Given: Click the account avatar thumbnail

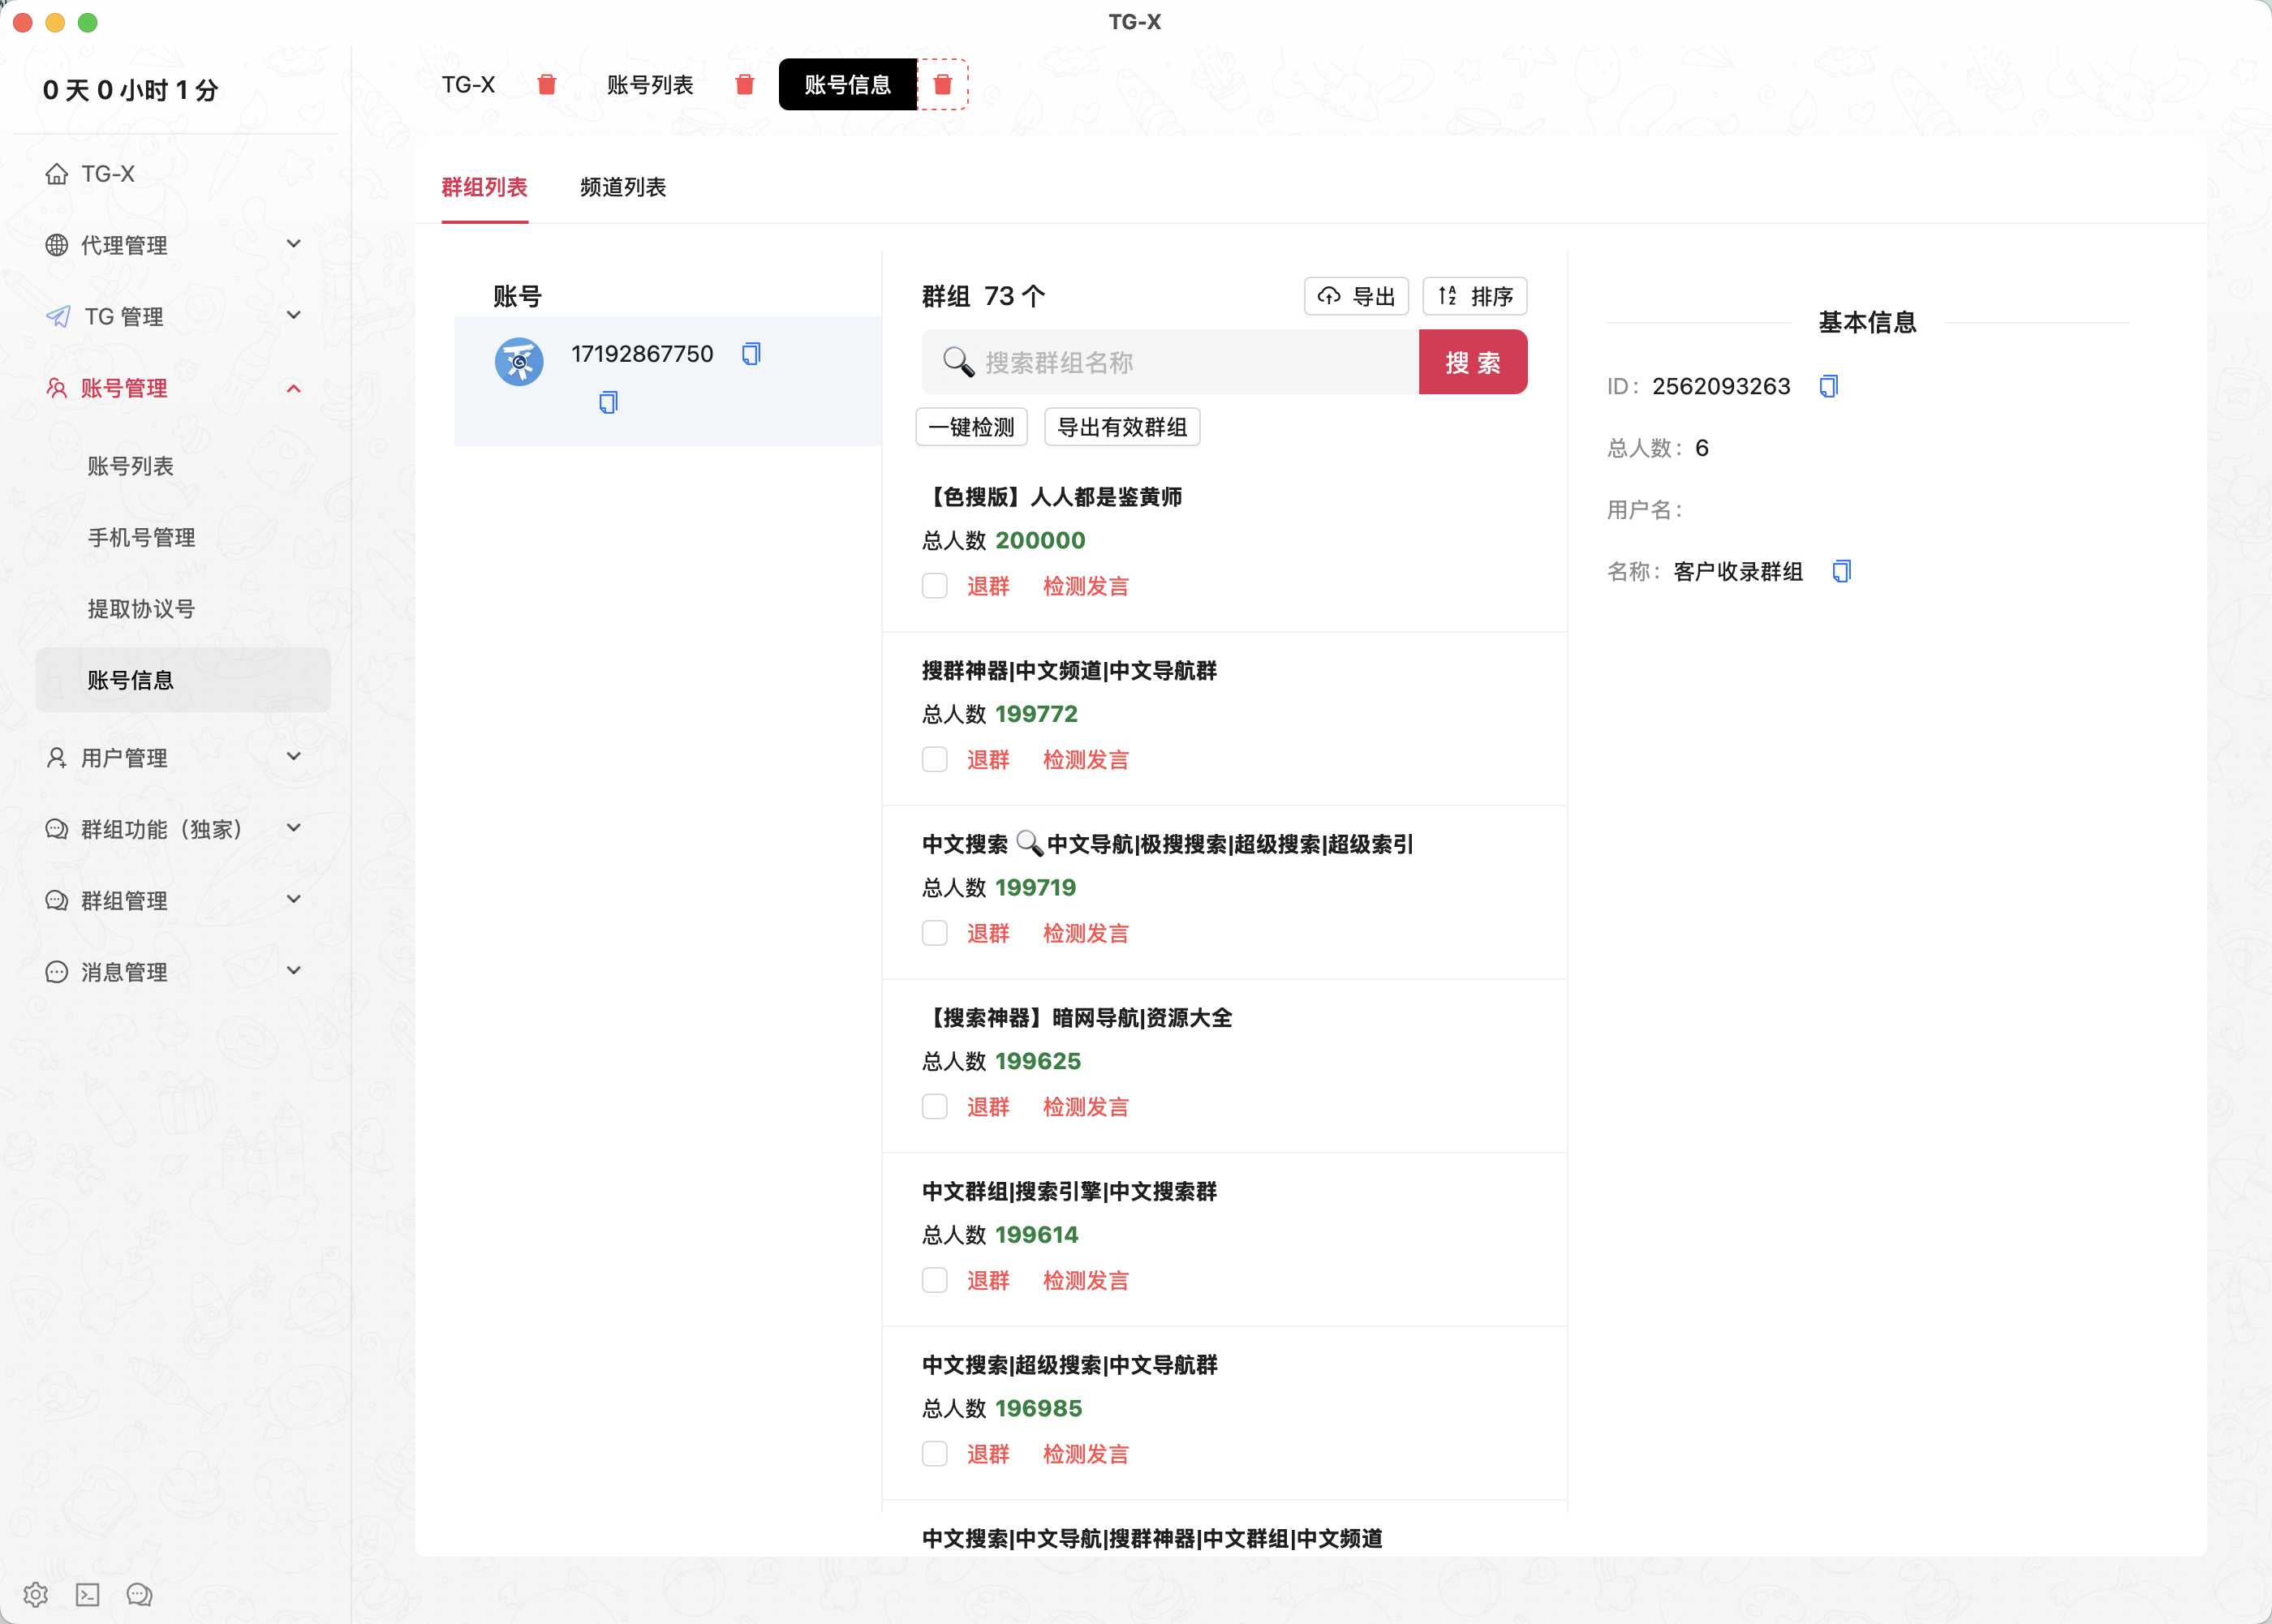Looking at the screenshot, I should (x=519, y=362).
